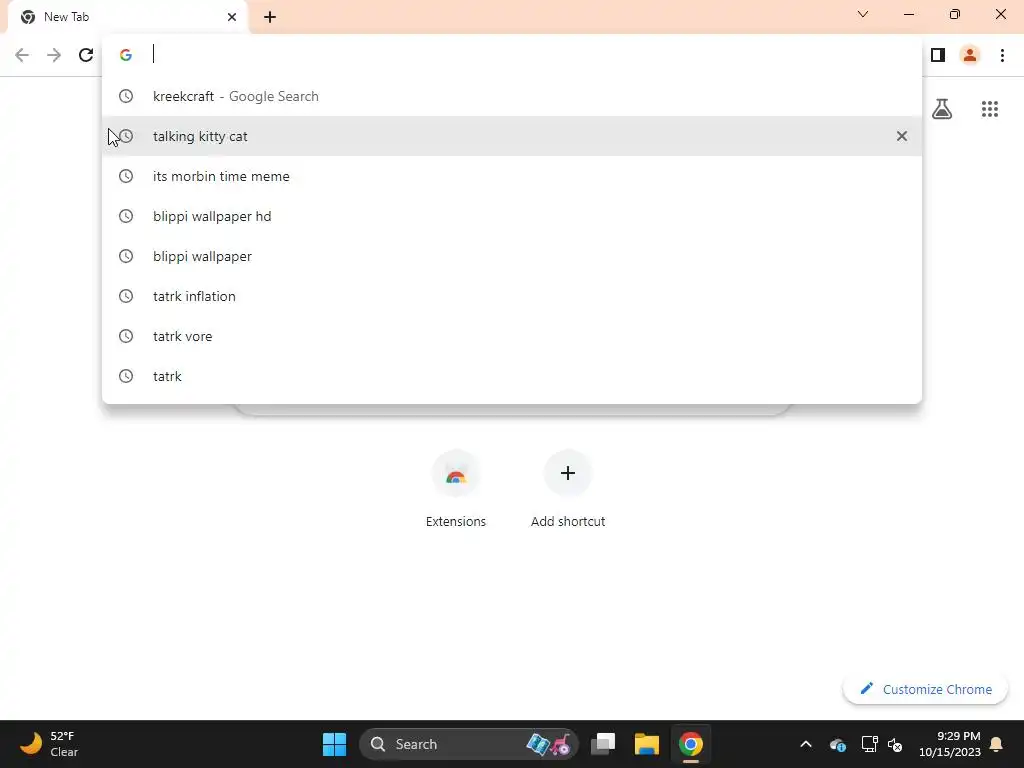Viewport: 1024px width, 768px height.
Task: Click the clock icon beside kreekcraft
Action: coord(126,96)
